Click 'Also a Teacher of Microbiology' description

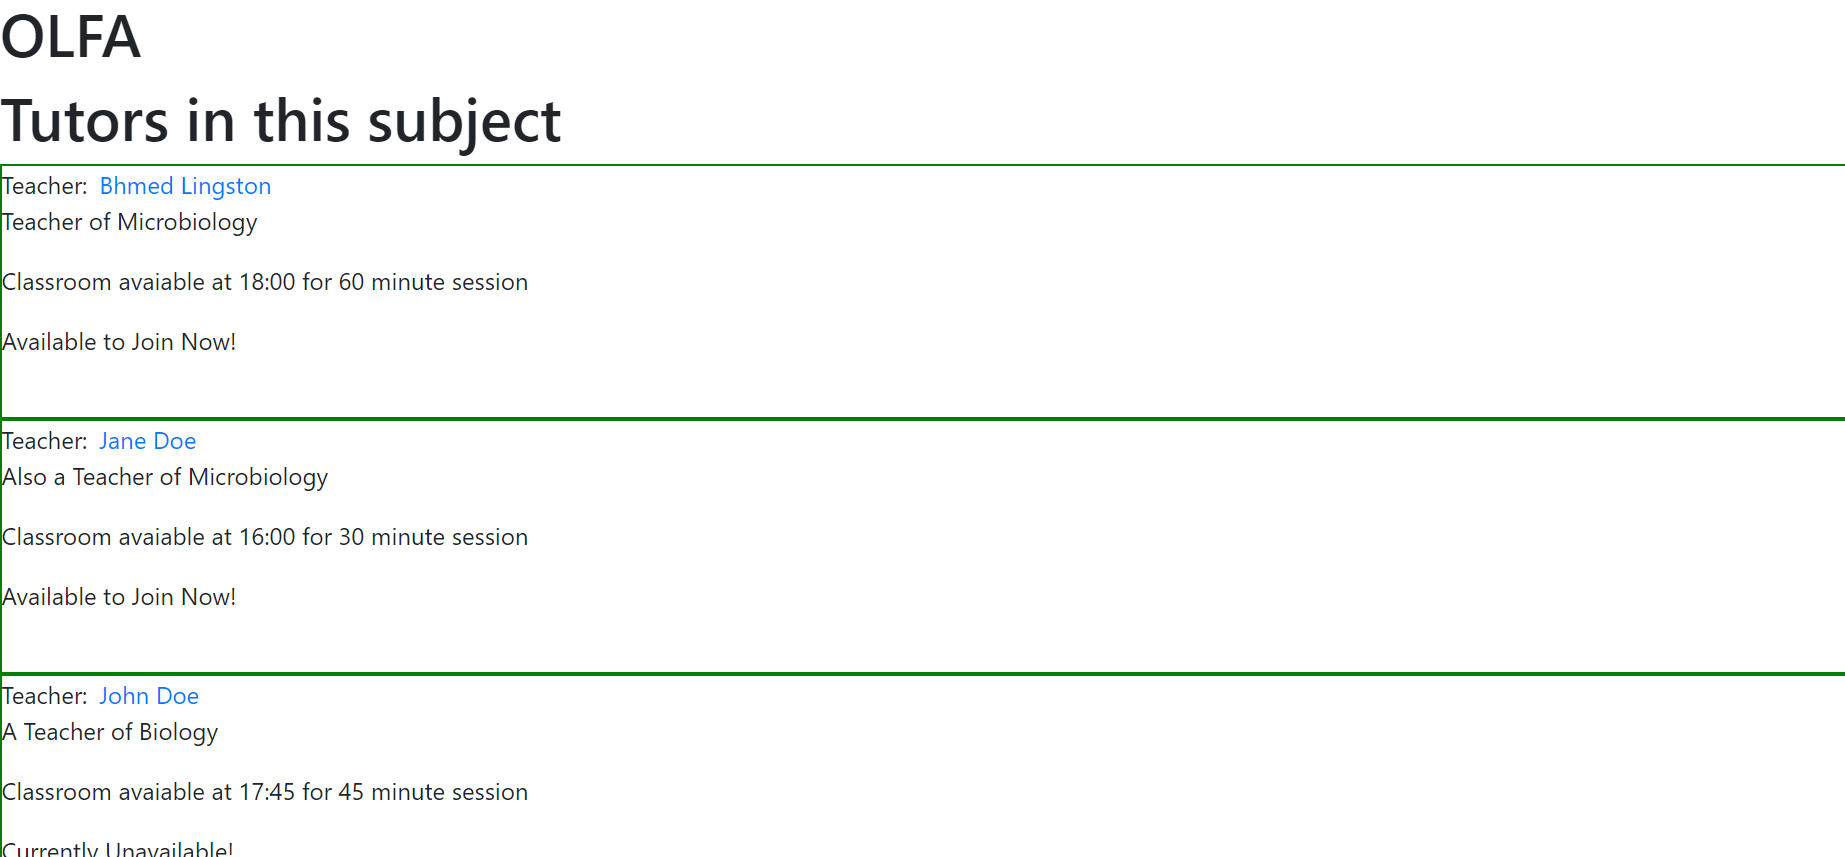pyautogui.click(x=165, y=477)
